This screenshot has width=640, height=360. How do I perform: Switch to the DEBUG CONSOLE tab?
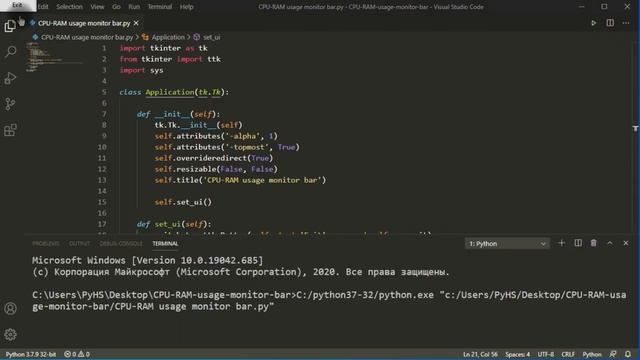click(x=121, y=244)
